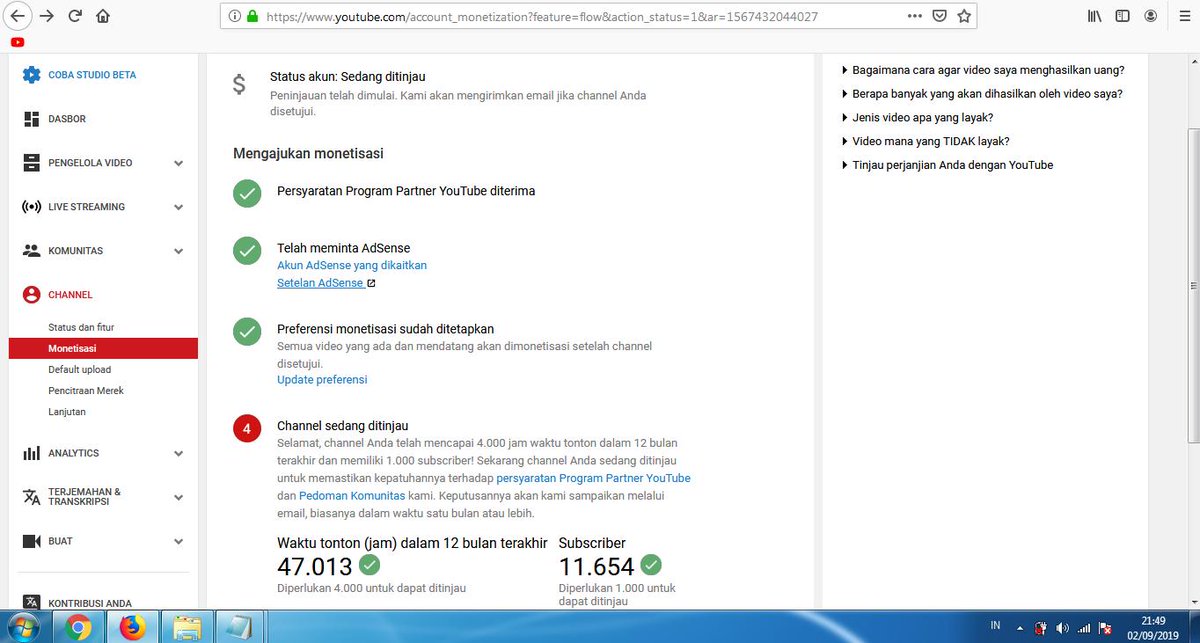Click the Action Center flag tray icon
The width and height of the screenshot is (1200, 643).
(1105, 628)
